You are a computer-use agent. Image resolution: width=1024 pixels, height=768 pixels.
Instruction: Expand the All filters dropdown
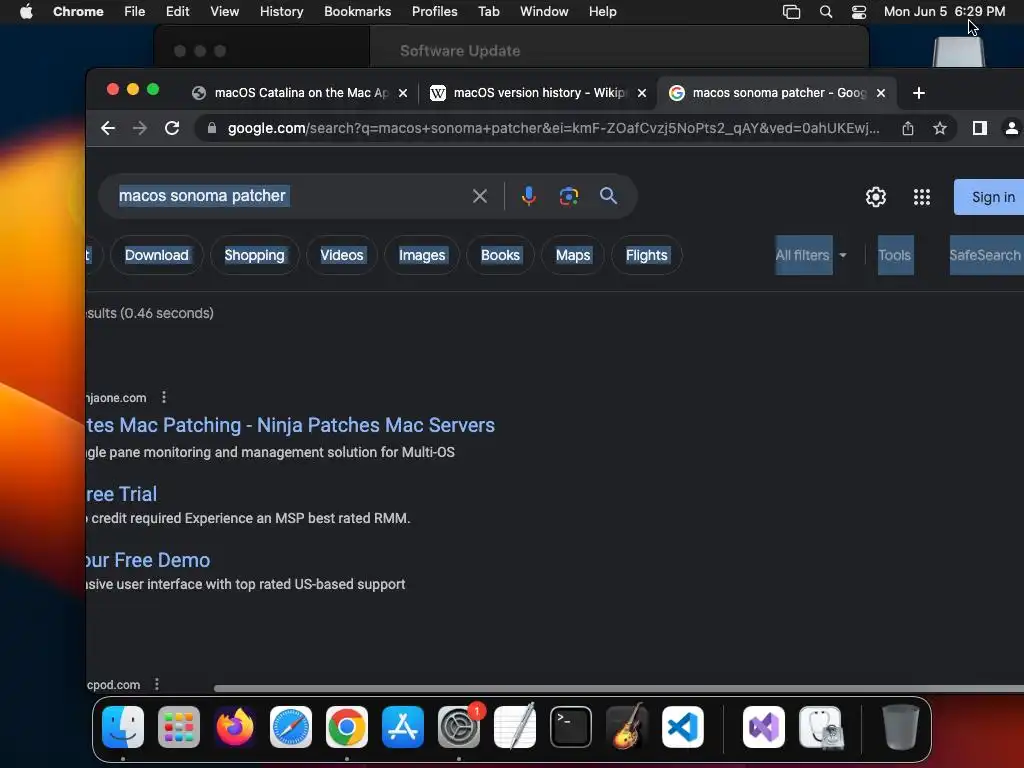(x=810, y=255)
